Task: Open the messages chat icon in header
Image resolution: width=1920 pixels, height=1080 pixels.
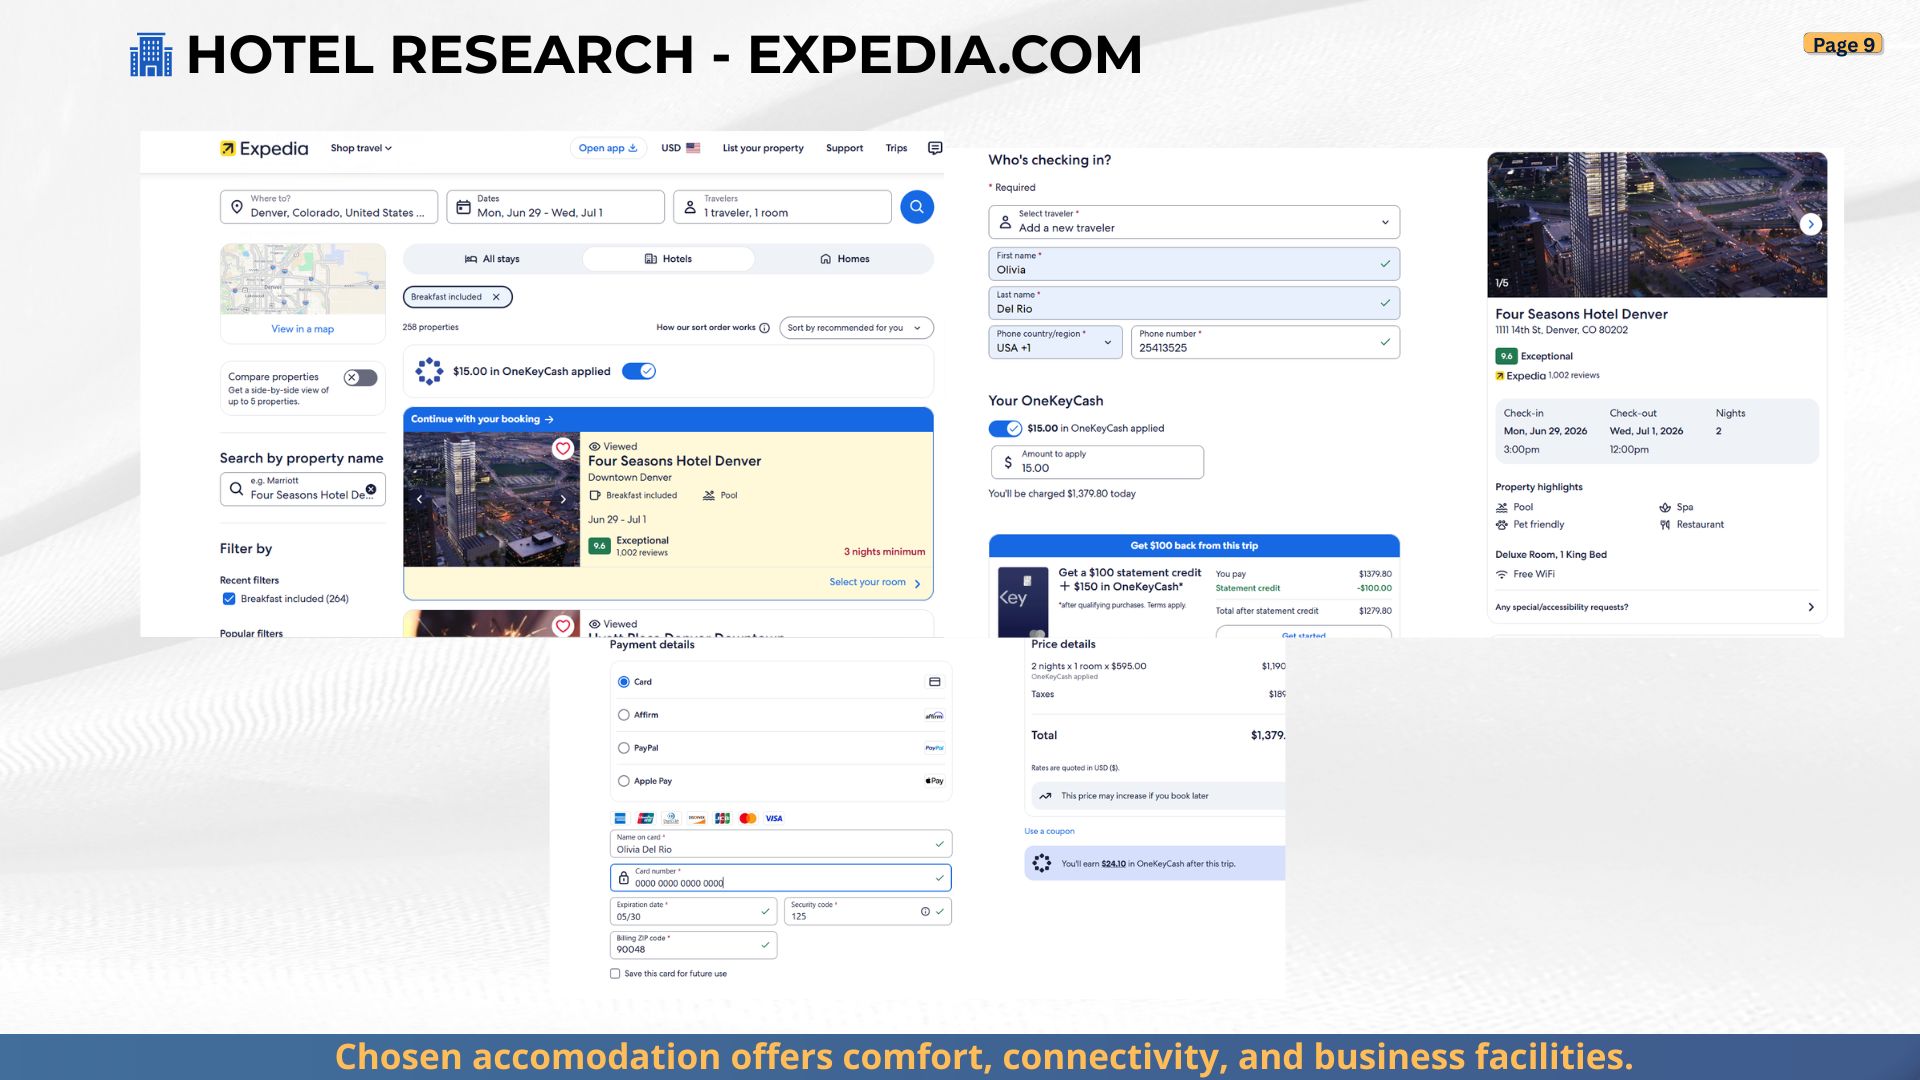Action: point(935,148)
